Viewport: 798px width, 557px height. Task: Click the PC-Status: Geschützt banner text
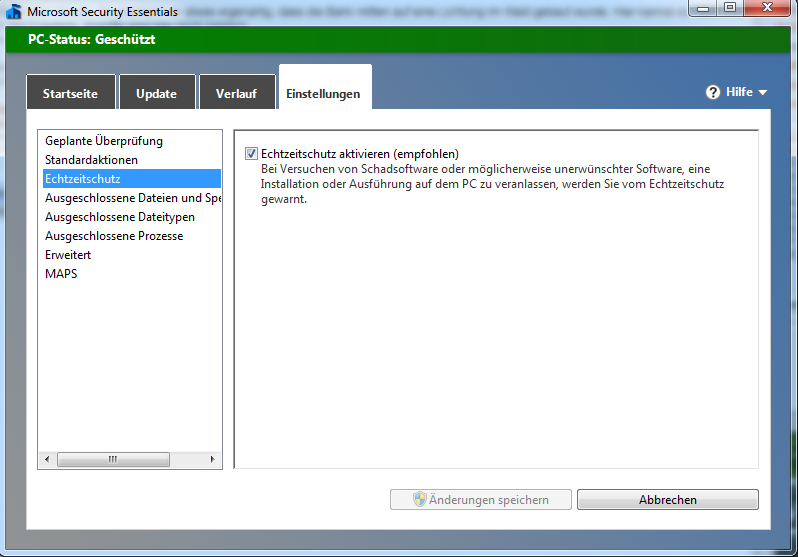pyautogui.click(x=92, y=39)
